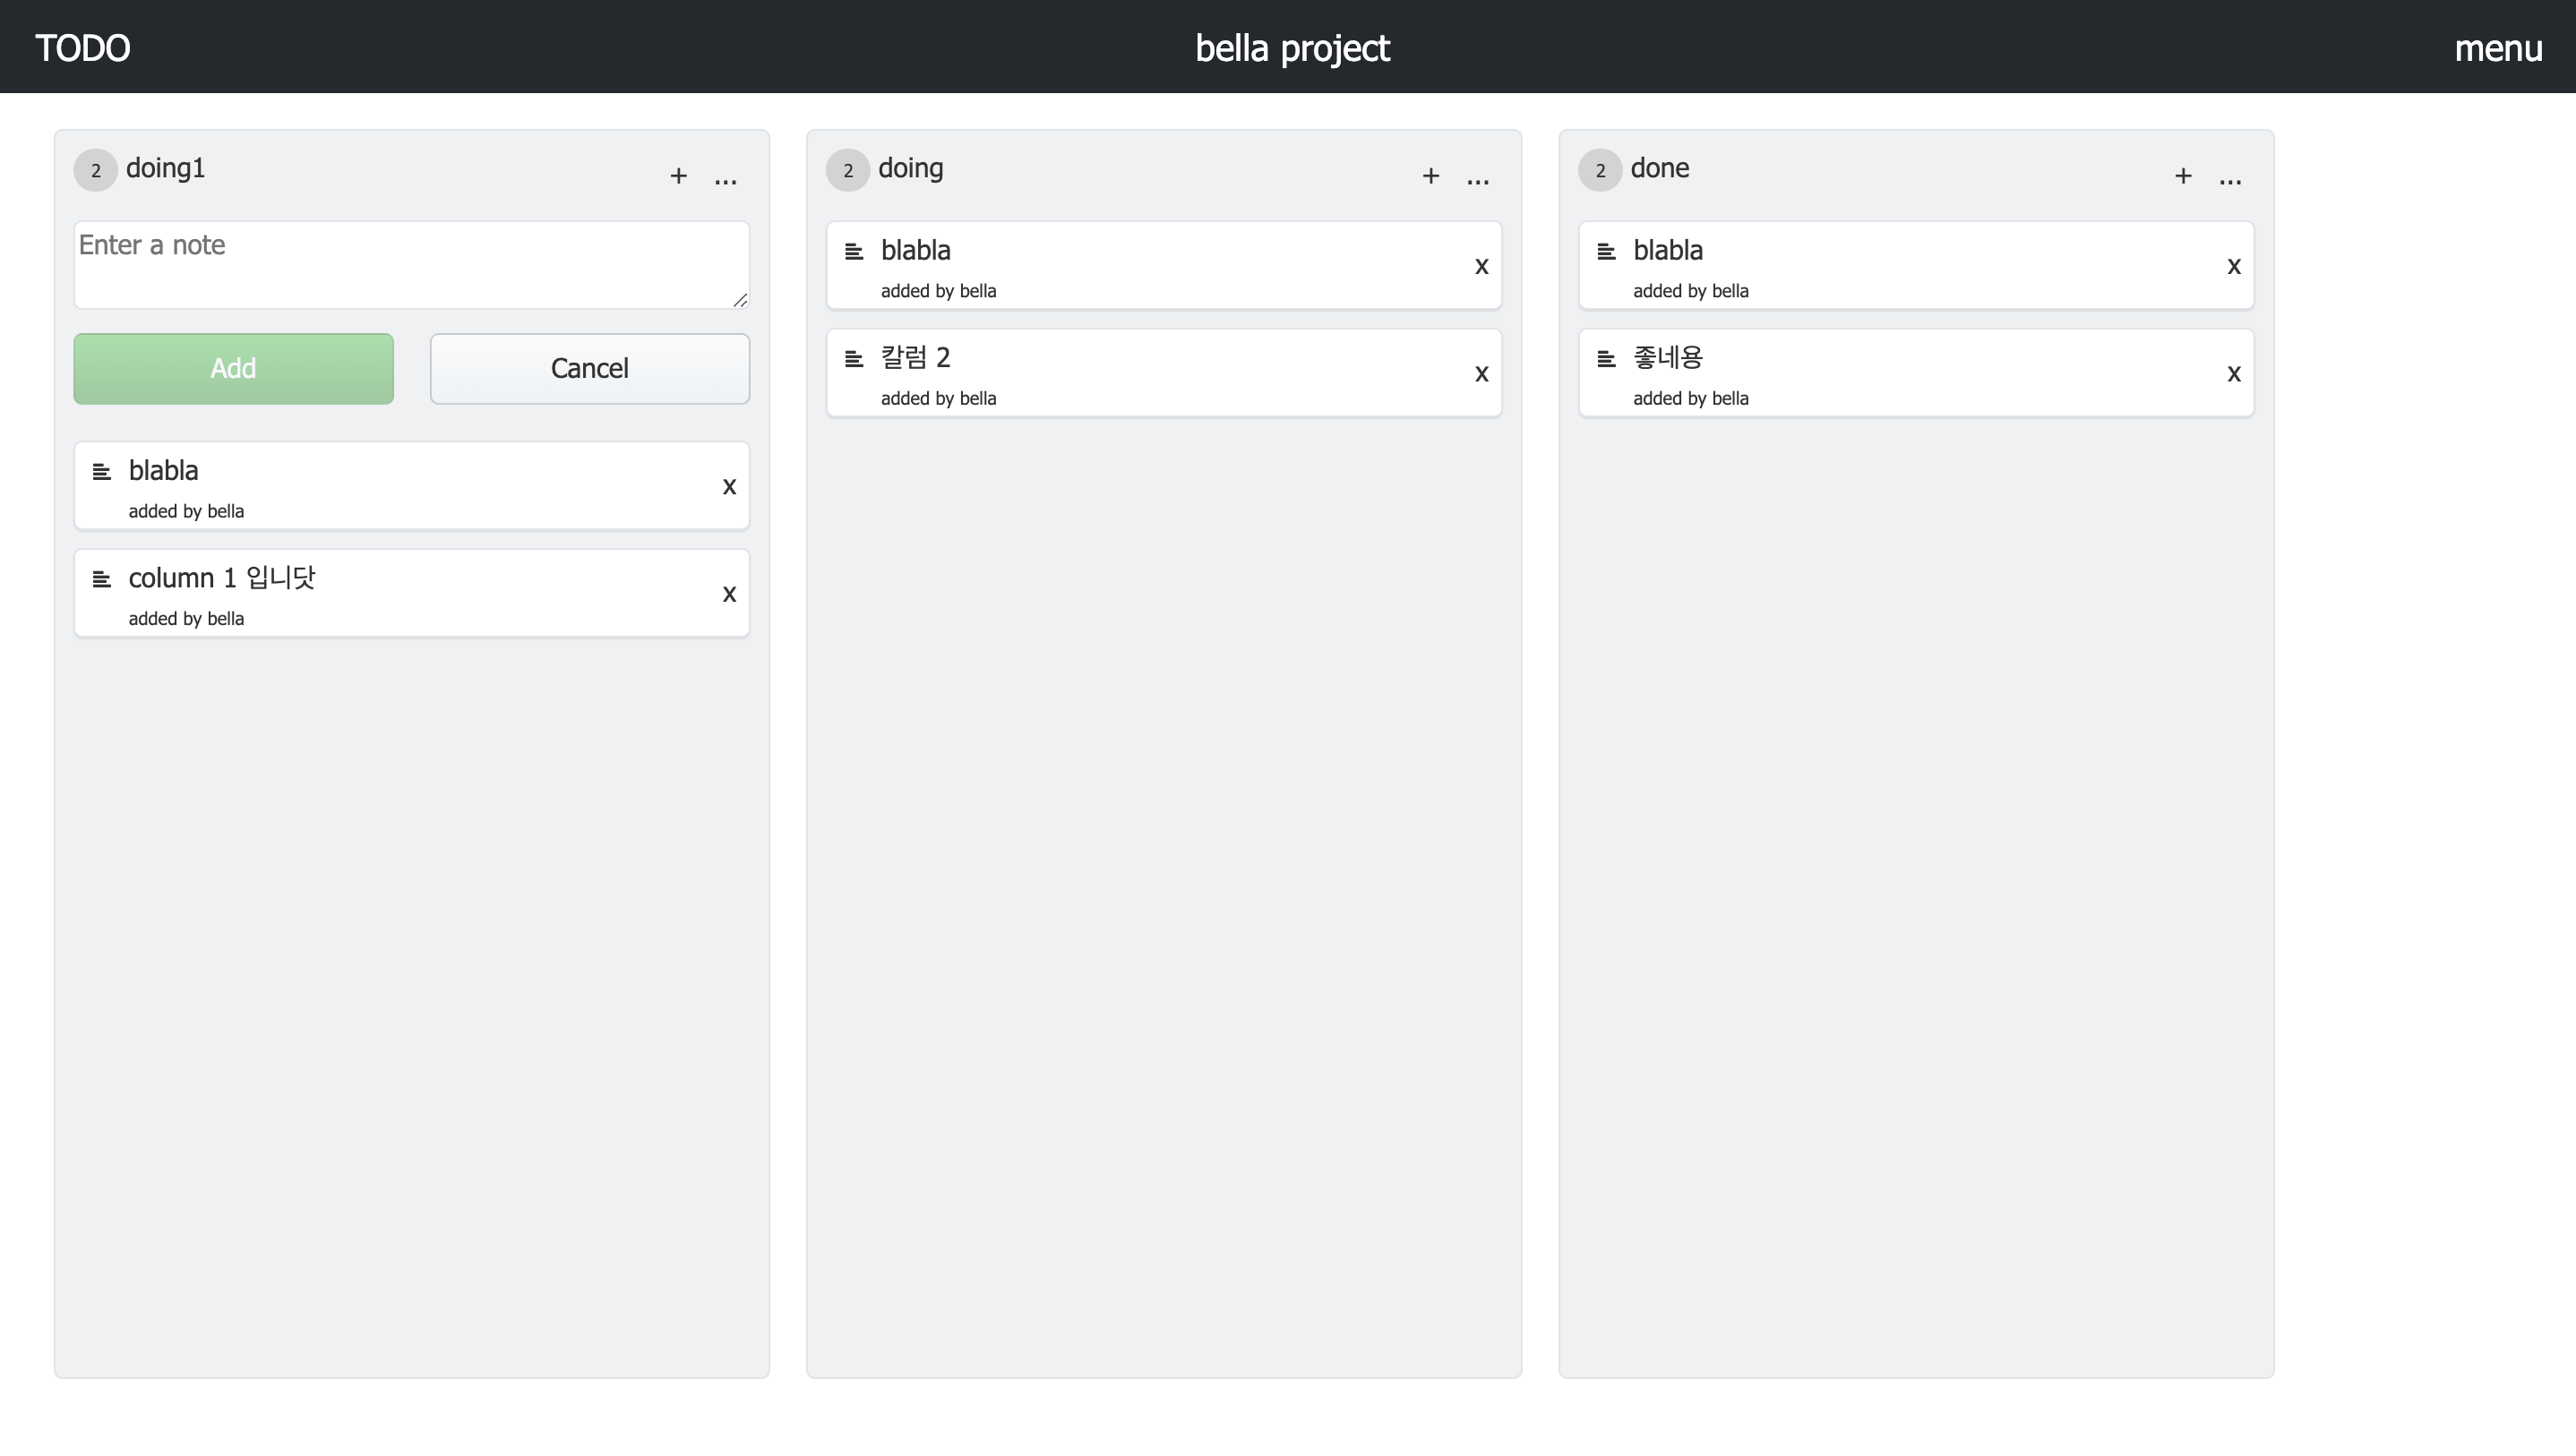Image resolution: width=2576 pixels, height=1456 pixels.
Task: Click the plus icon in done column
Action: pyautogui.click(x=2183, y=176)
